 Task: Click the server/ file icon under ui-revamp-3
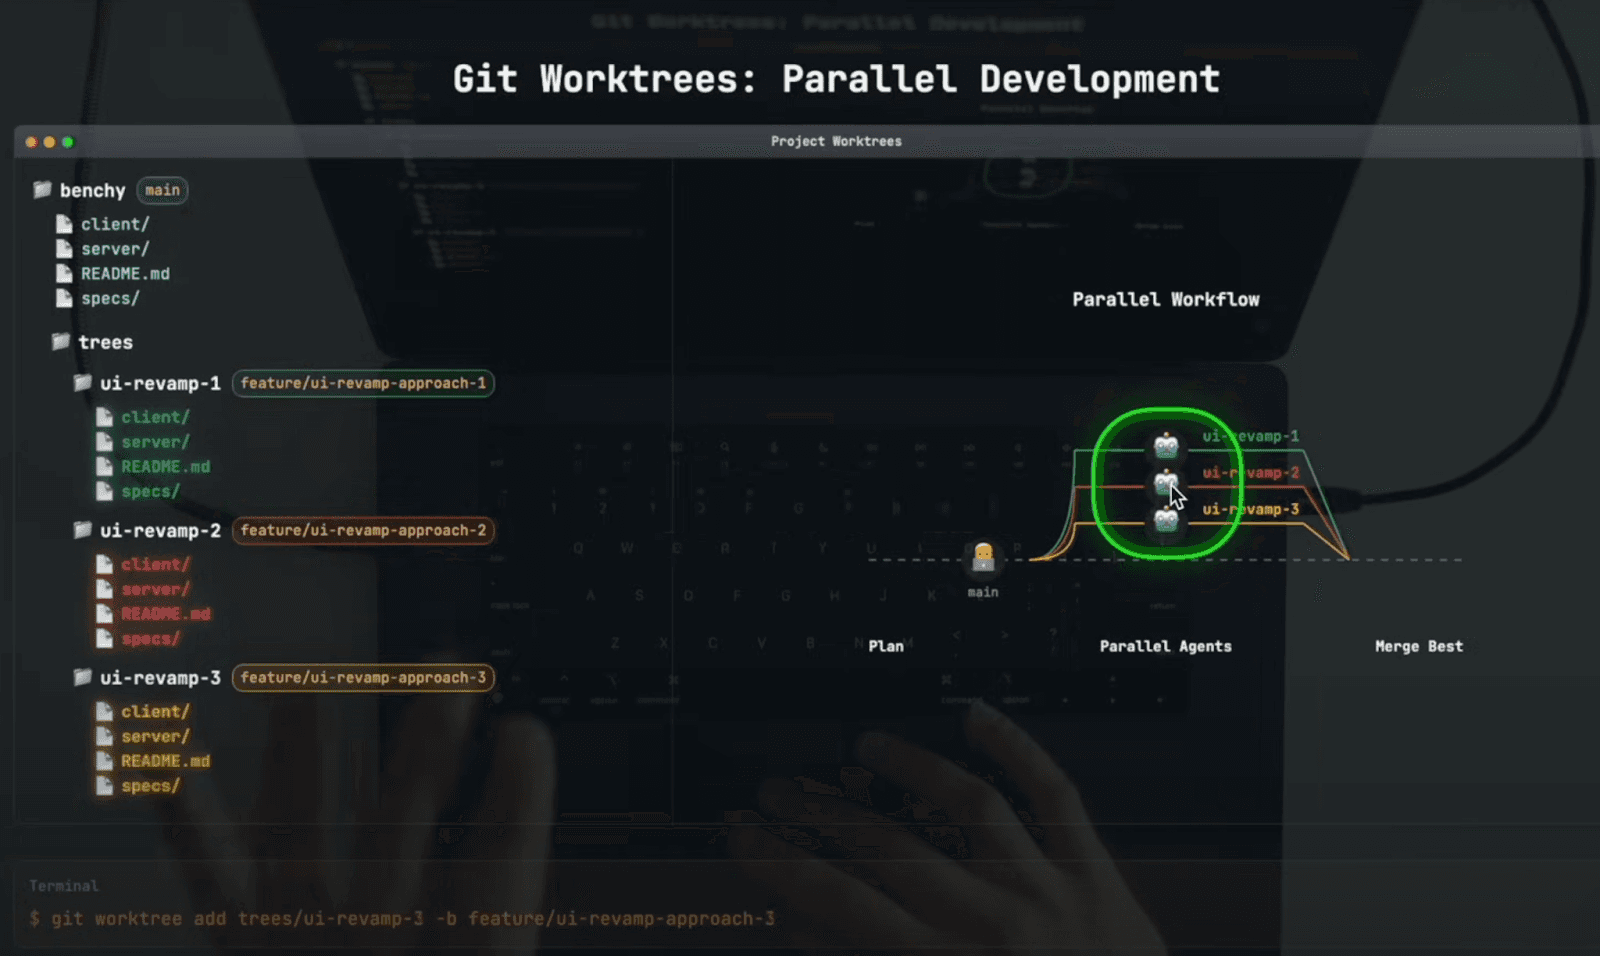pos(104,736)
